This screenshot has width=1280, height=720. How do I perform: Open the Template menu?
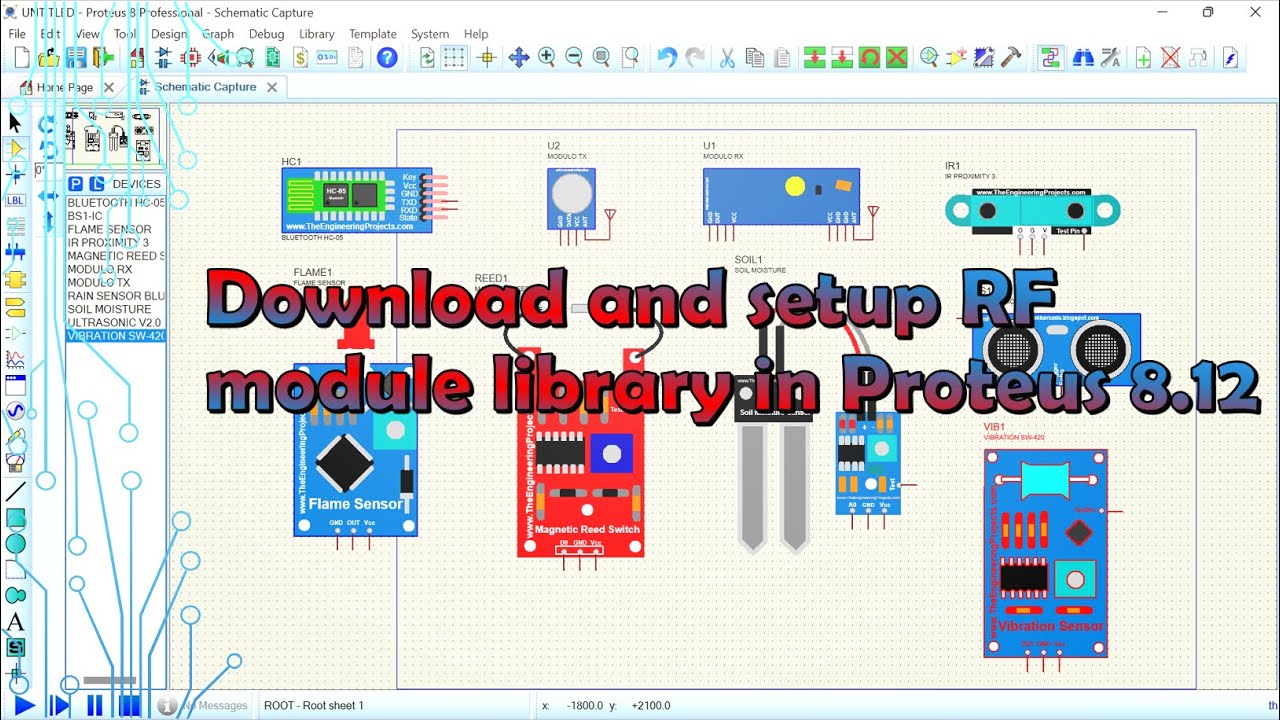373,34
